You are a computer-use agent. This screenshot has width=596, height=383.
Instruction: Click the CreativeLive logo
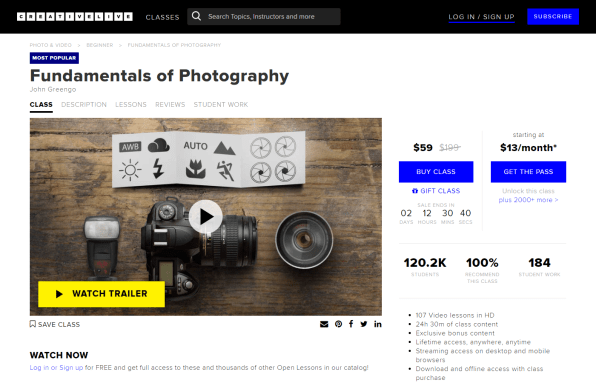click(x=75, y=17)
